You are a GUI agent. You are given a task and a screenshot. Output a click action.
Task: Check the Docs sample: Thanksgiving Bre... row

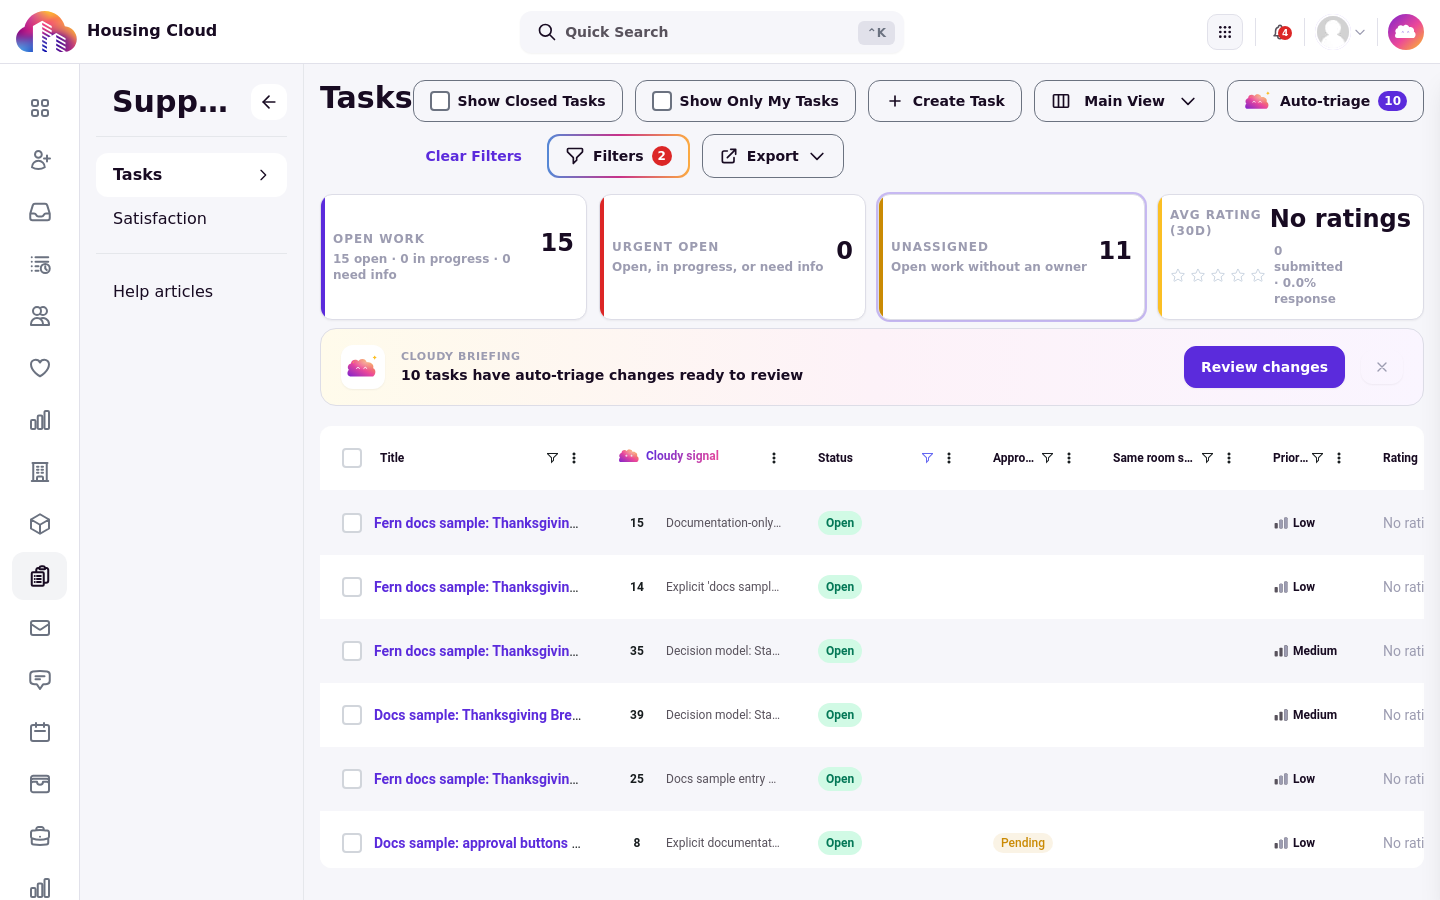click(352, 715)
